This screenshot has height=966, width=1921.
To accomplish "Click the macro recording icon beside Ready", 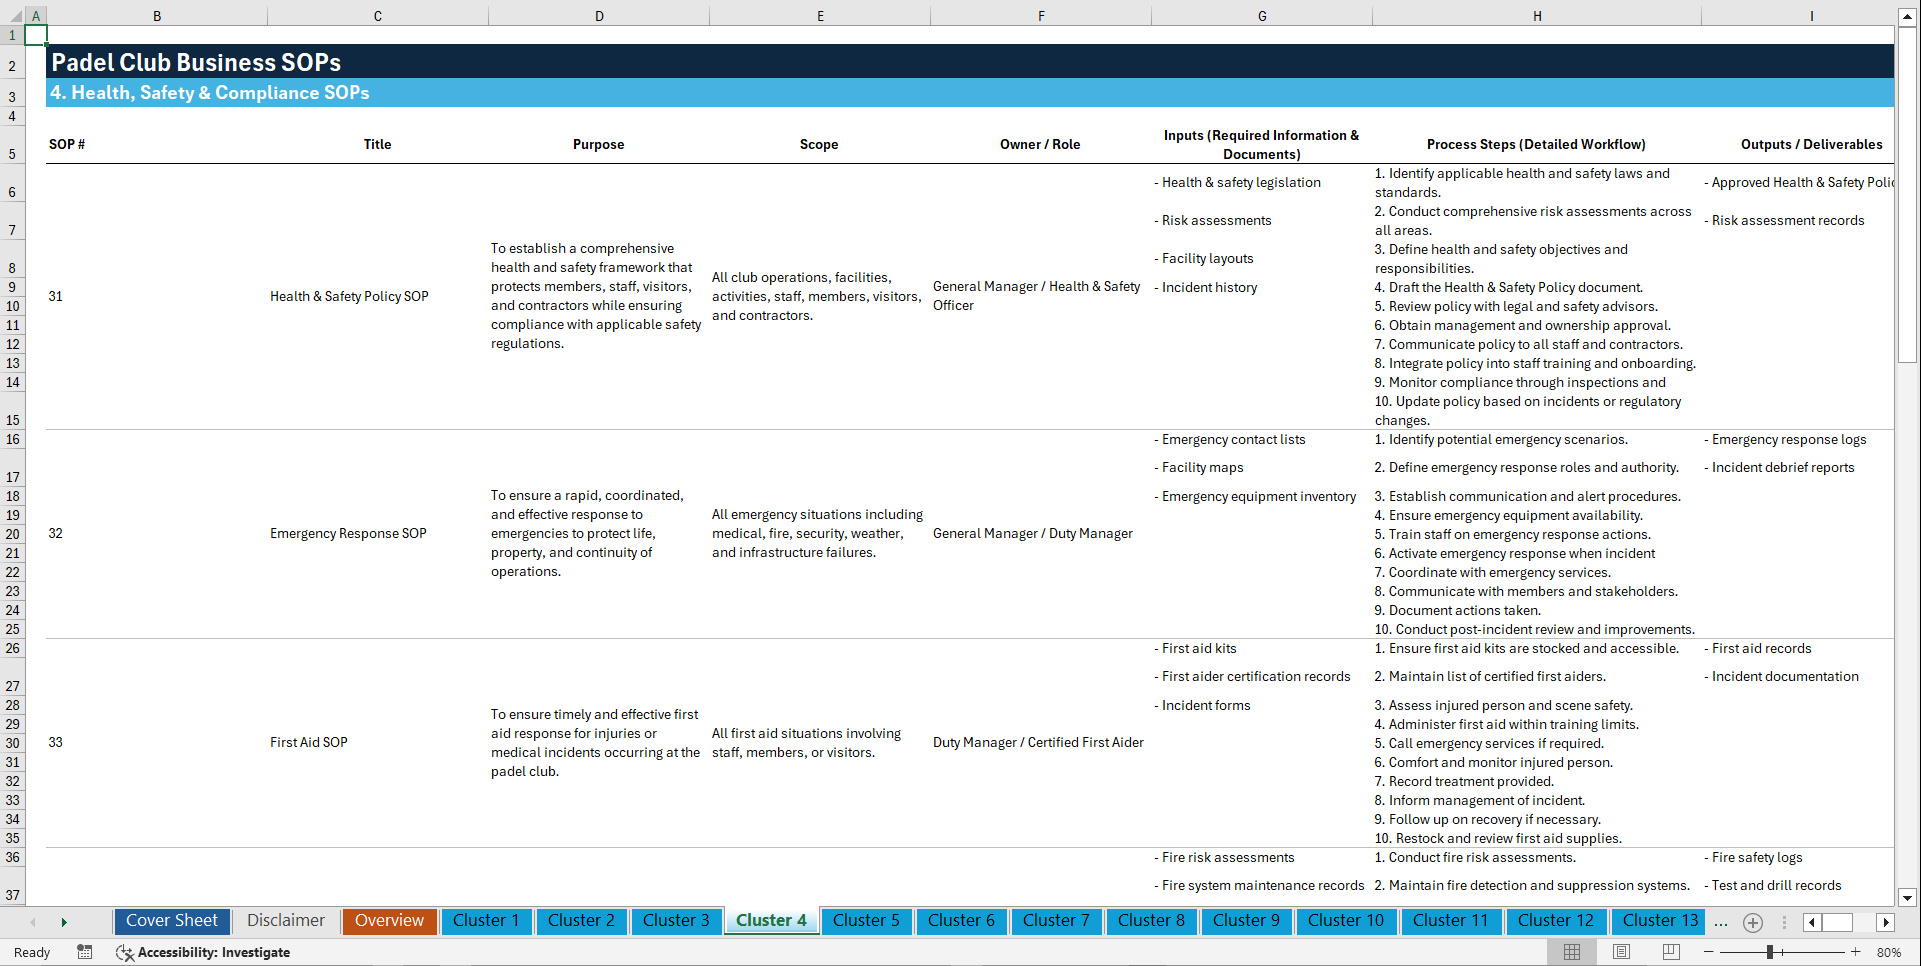I will pos(85,952).
